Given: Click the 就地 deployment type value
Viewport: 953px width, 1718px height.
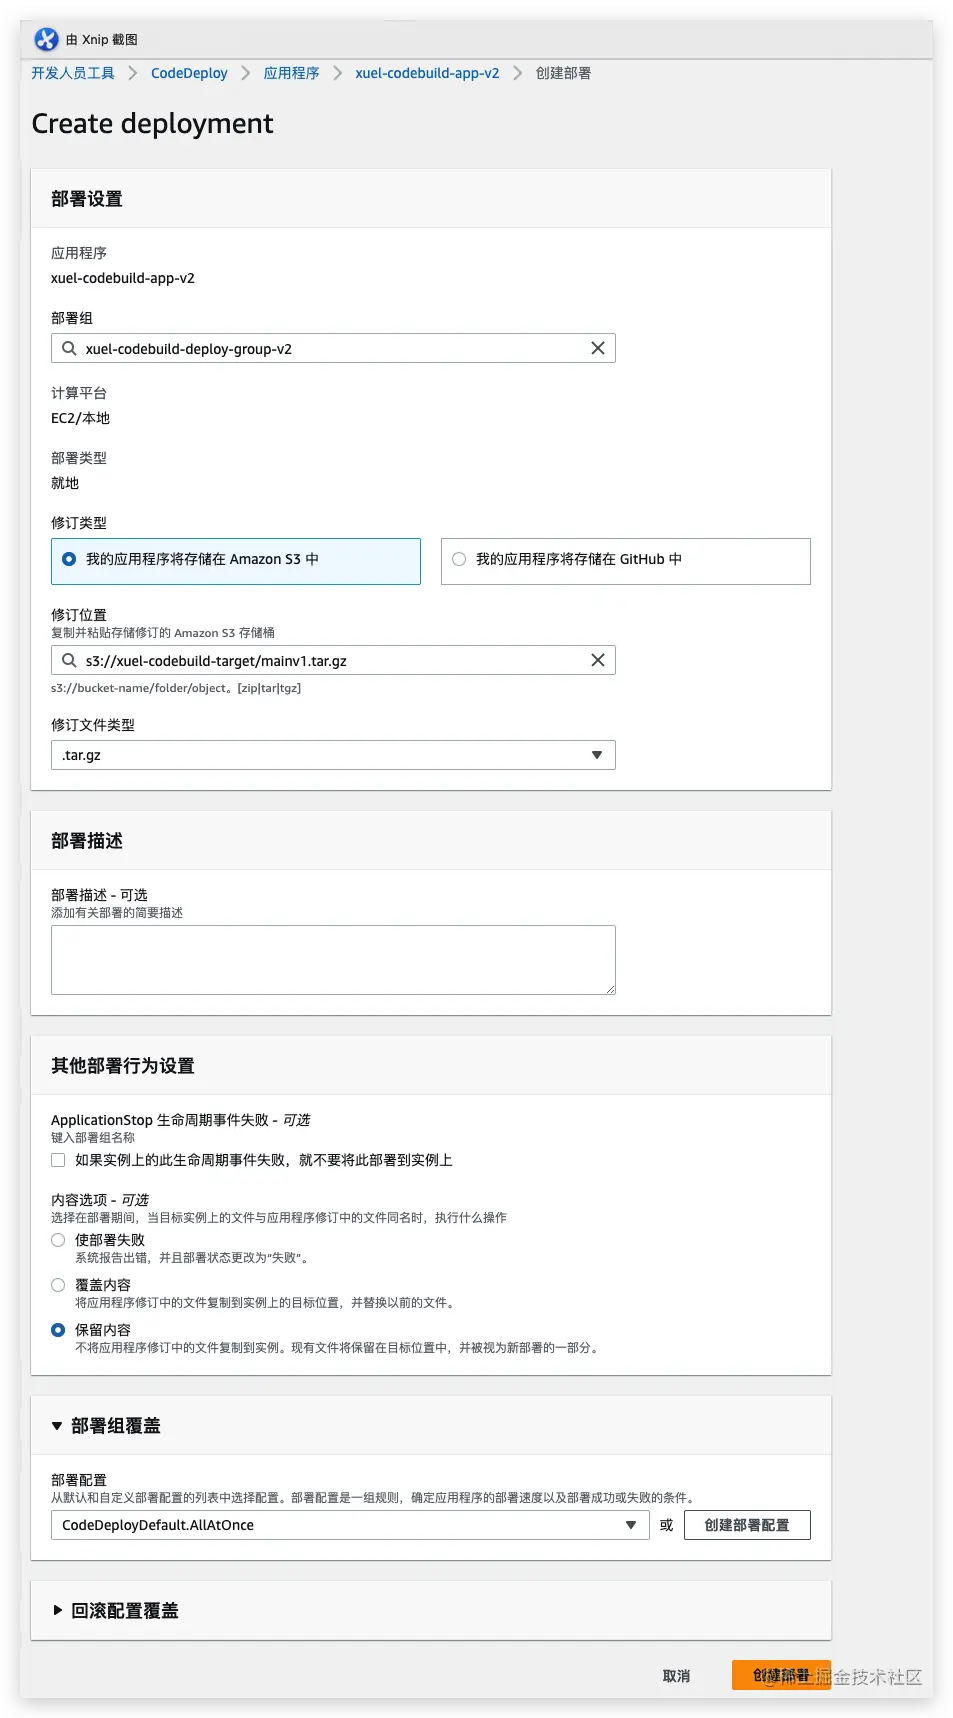Looking at the screenshot, I should (x=65, y=483).
